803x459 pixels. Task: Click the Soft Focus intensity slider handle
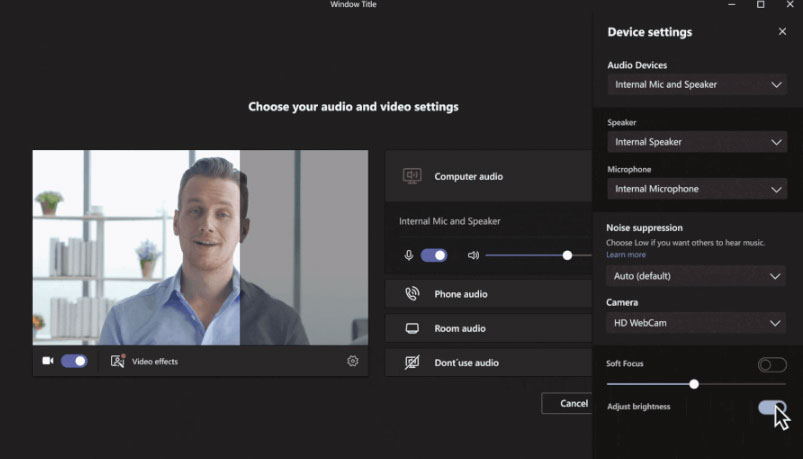(694, 384)
